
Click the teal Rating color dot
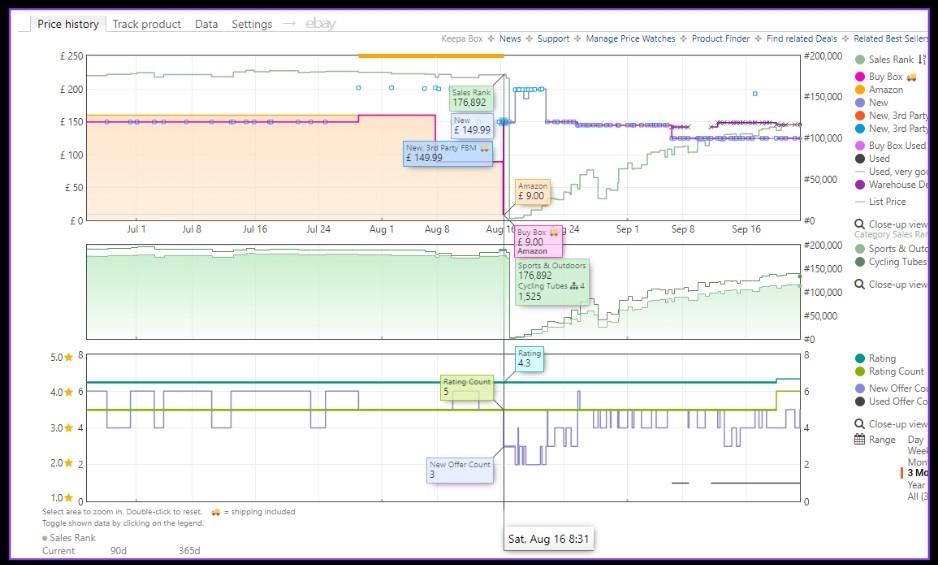coord(859,359)
